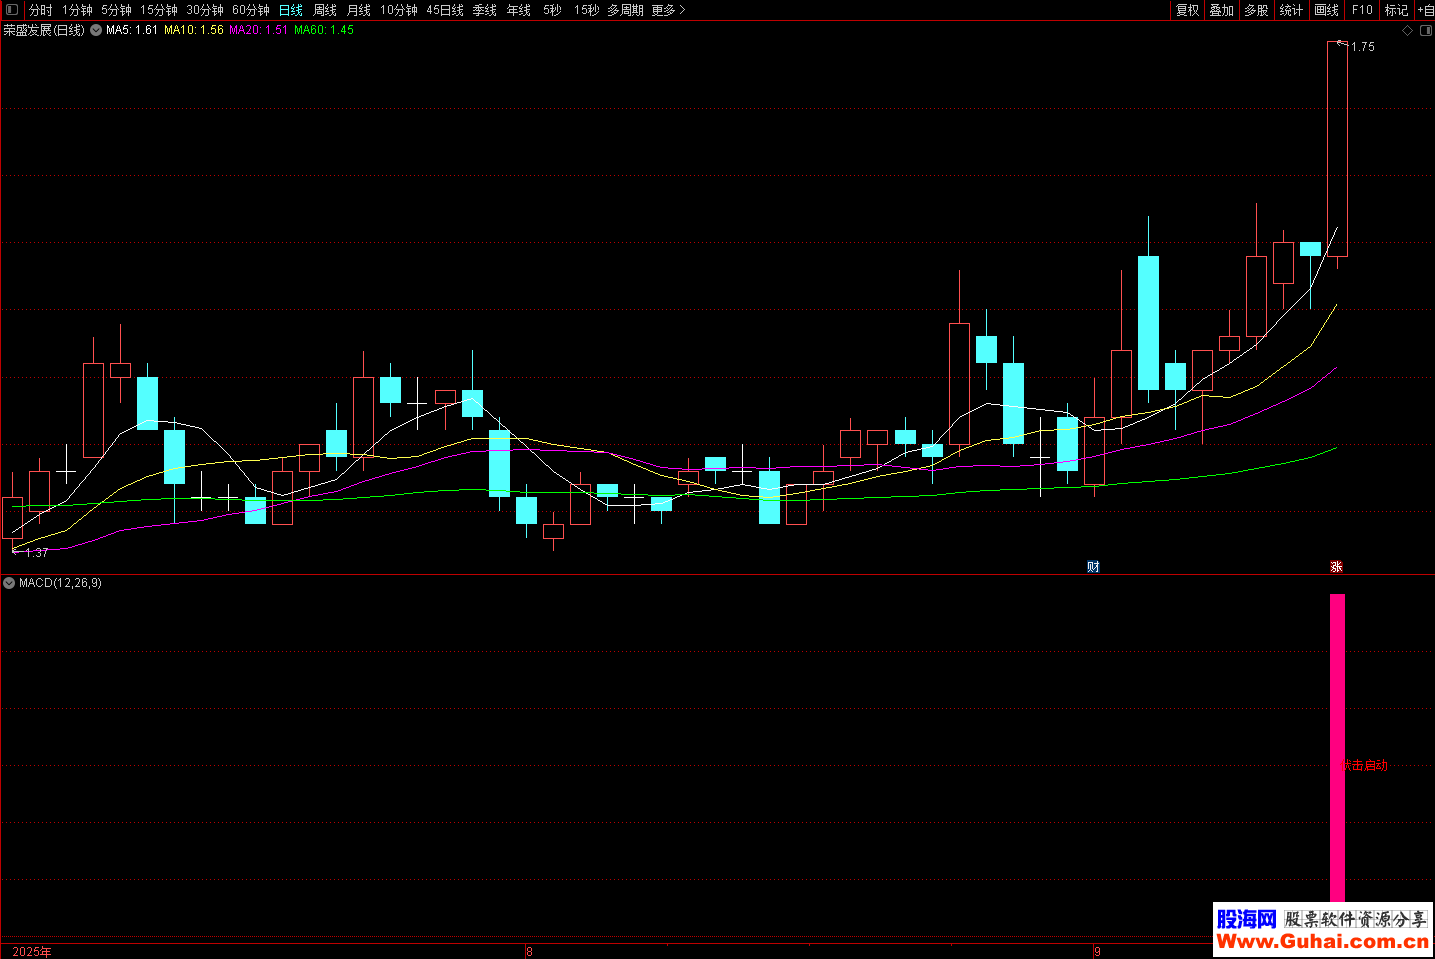Toggle the left sidebar panel icon
This screenshot has width=1435, height=959.
coord(12,10)
